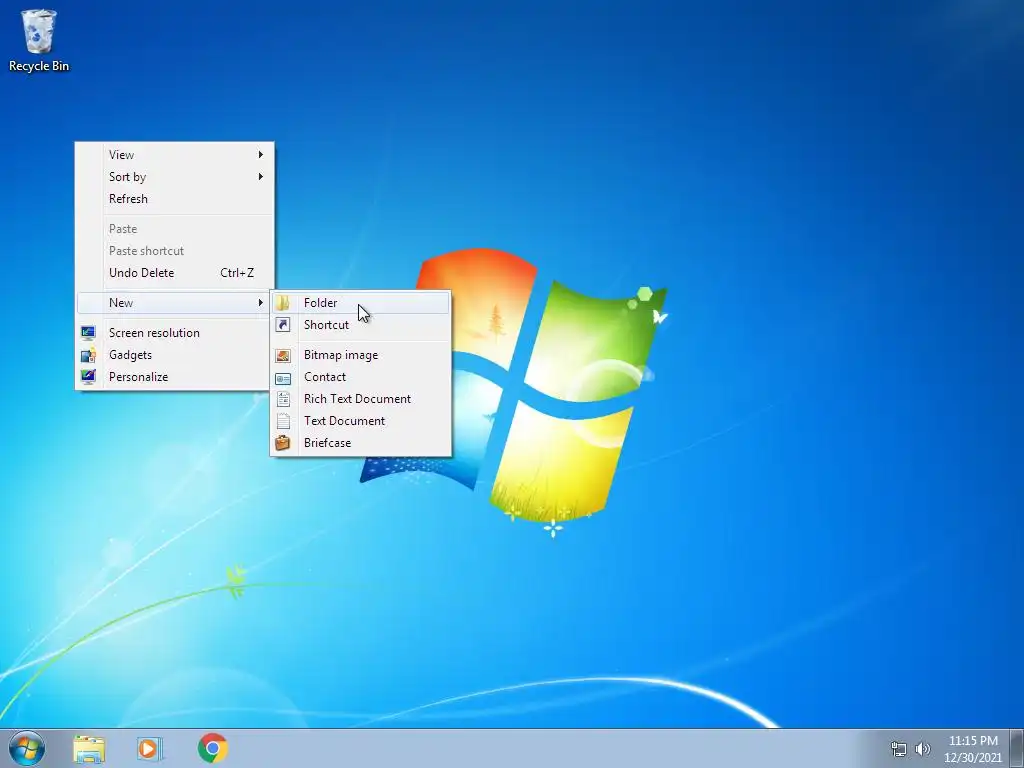The height and width of the screenshot is (768, 1024).
Task: Select New in the context menu
Action: [x=174, y=302]
